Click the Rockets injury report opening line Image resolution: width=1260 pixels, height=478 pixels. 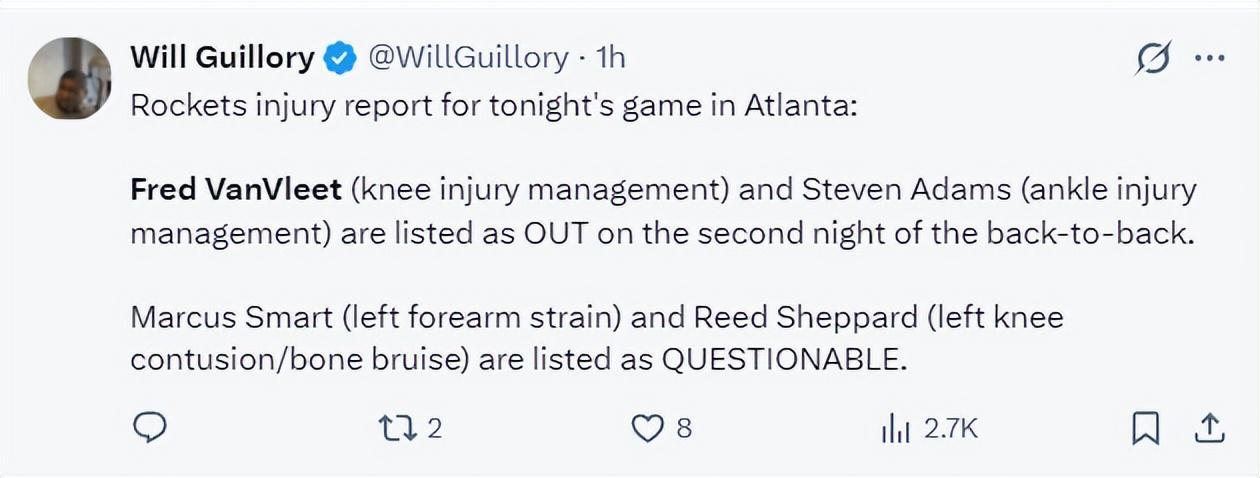coord(494,106)
